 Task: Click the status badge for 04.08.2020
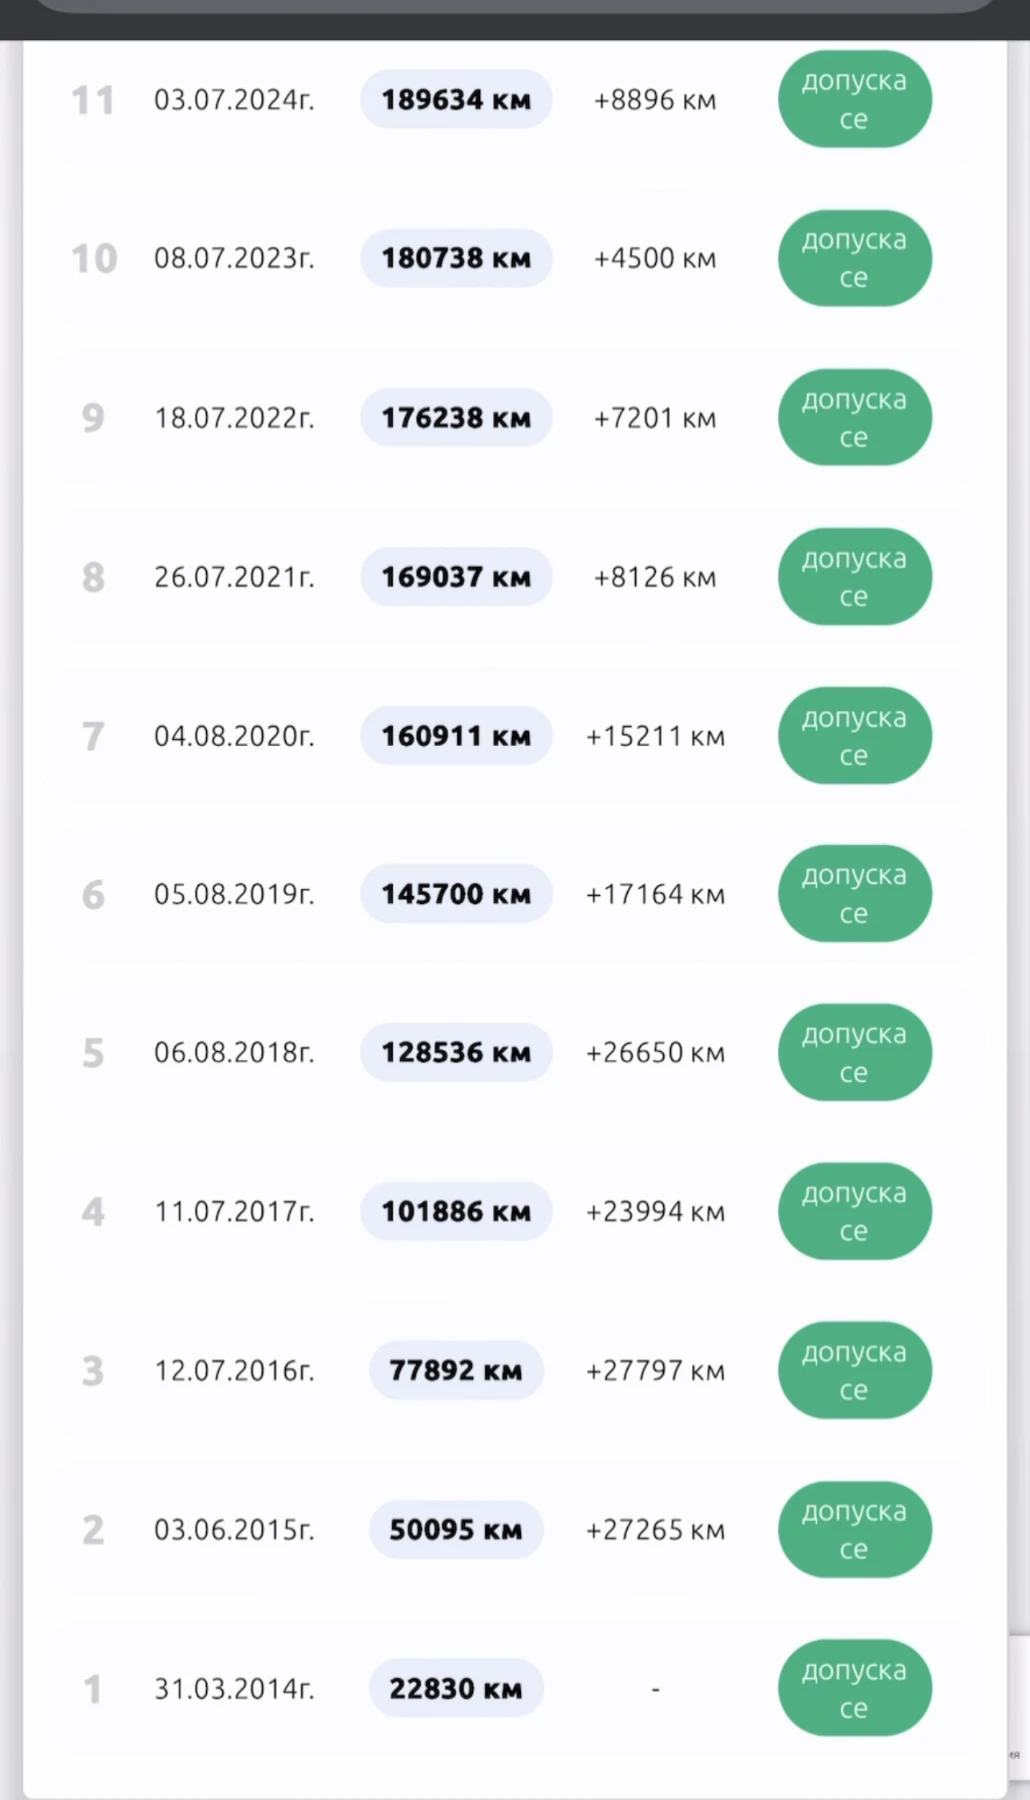(855, 735)
